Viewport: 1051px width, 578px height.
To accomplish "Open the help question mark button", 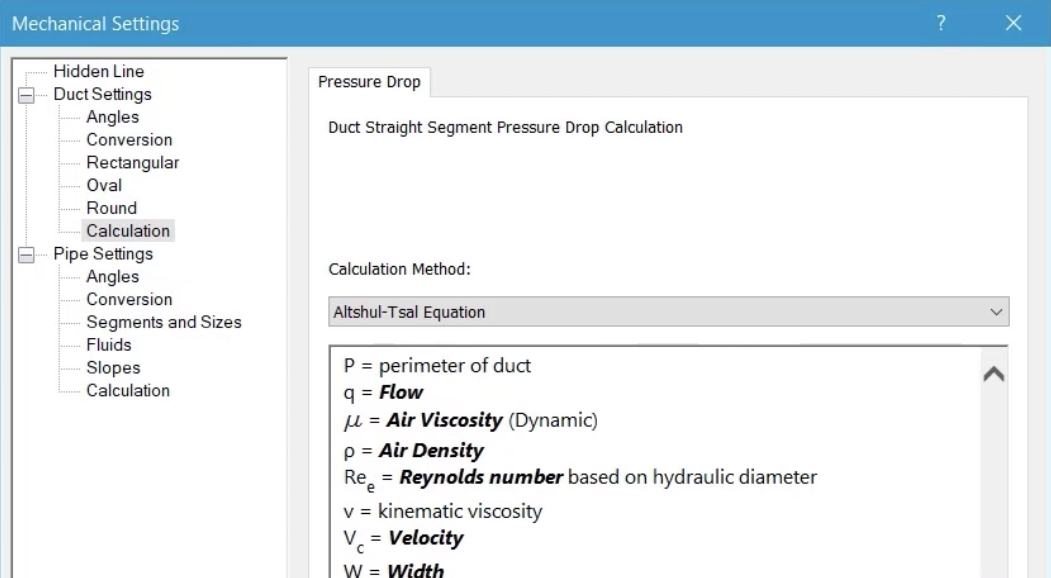I will point(941,23).
